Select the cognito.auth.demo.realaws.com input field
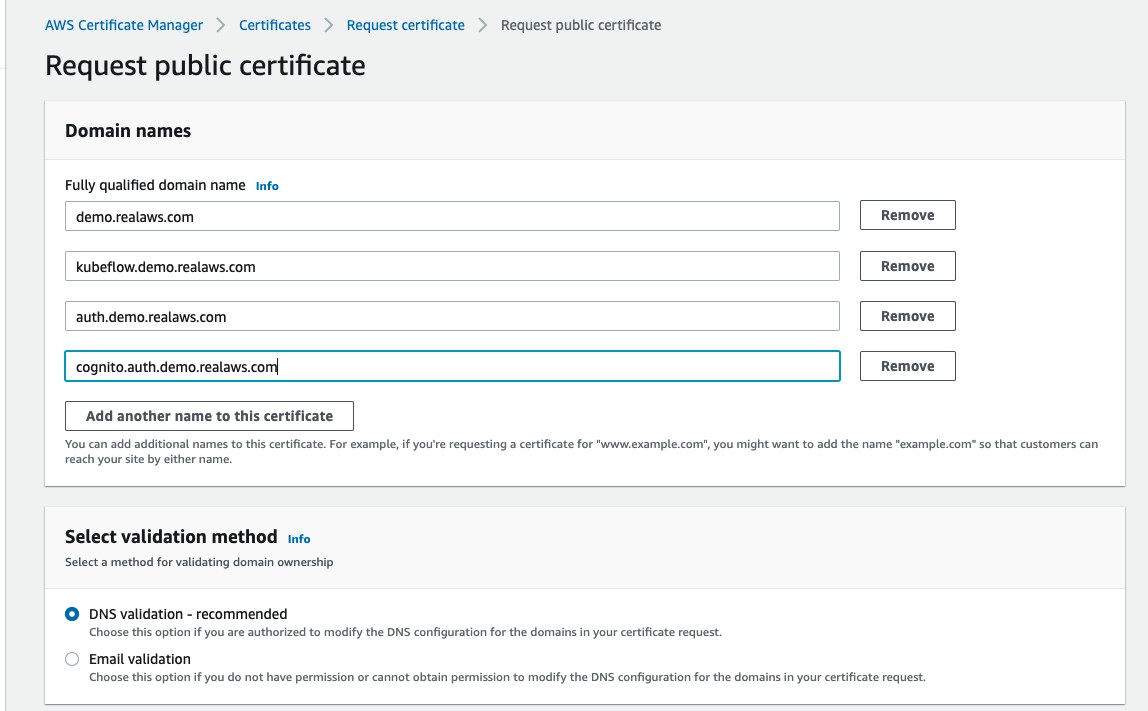Viewport: 1148px width, 711px height. [x=450, y=365]
